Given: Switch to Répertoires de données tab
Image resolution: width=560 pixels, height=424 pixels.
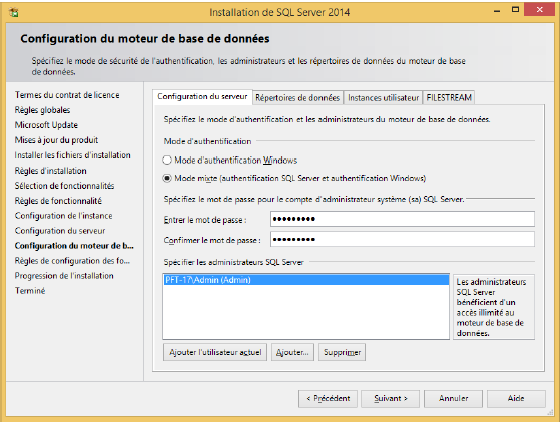Looking at the screenshot, I should click(298, 98).
